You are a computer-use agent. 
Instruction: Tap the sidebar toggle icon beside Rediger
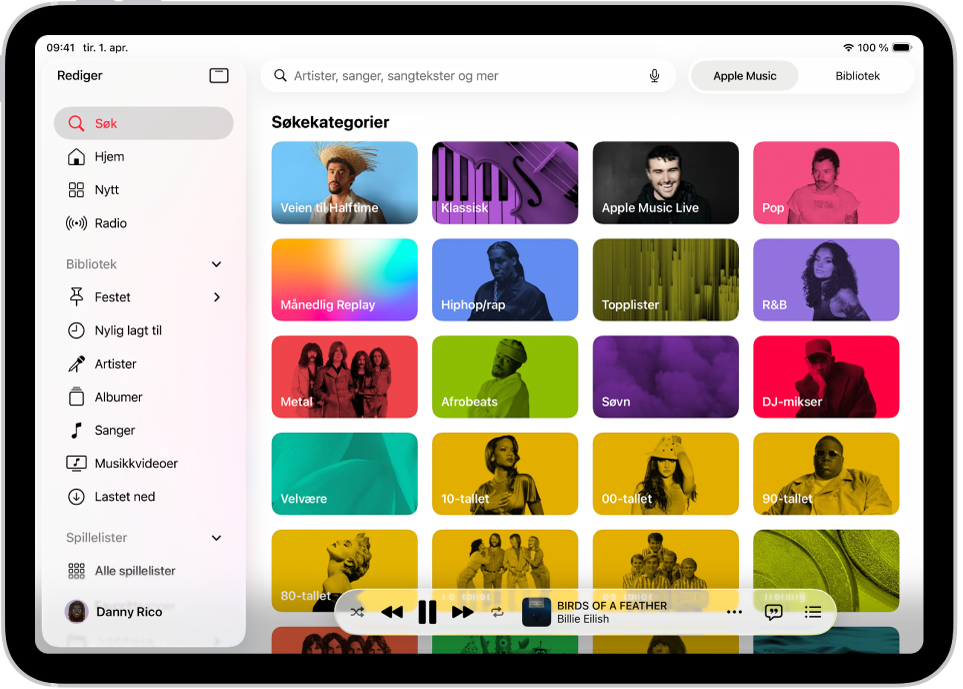pos(219,76)
